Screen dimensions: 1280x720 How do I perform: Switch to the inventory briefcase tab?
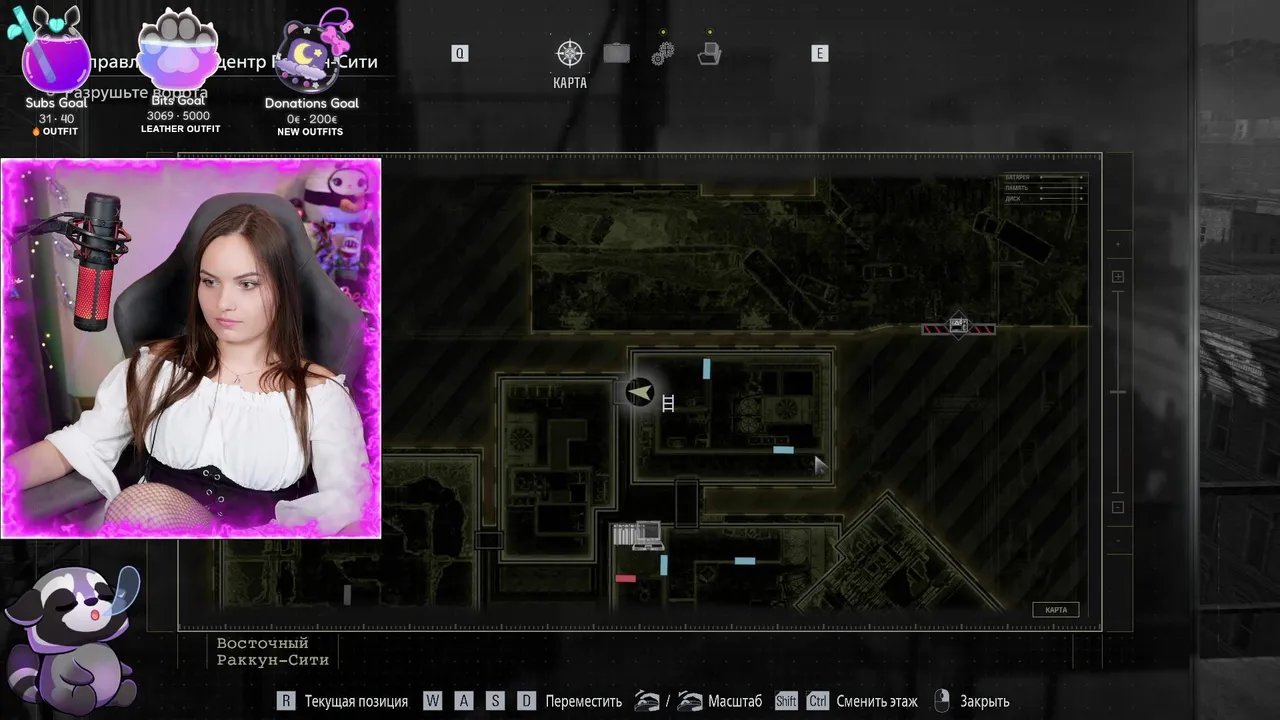pos(617,53)
